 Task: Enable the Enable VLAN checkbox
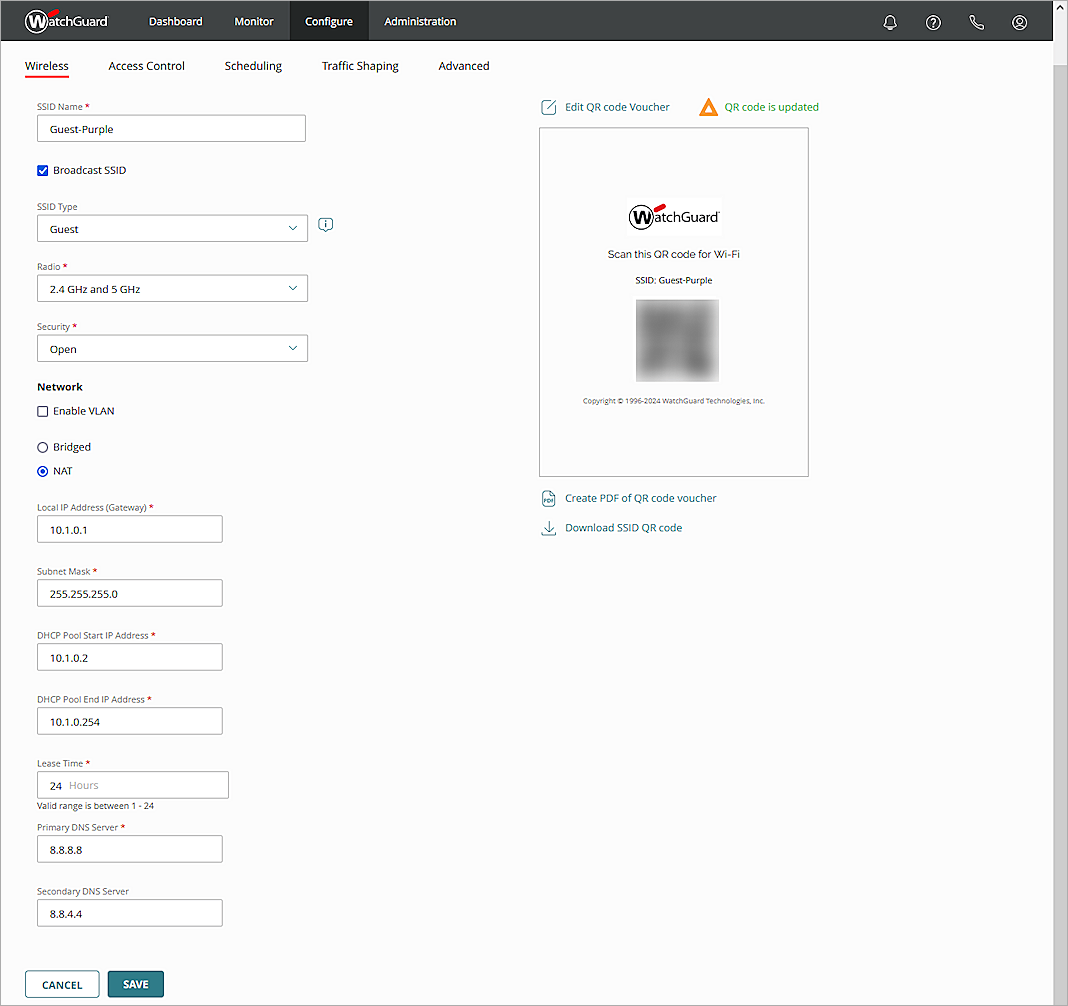click(42, 411)
